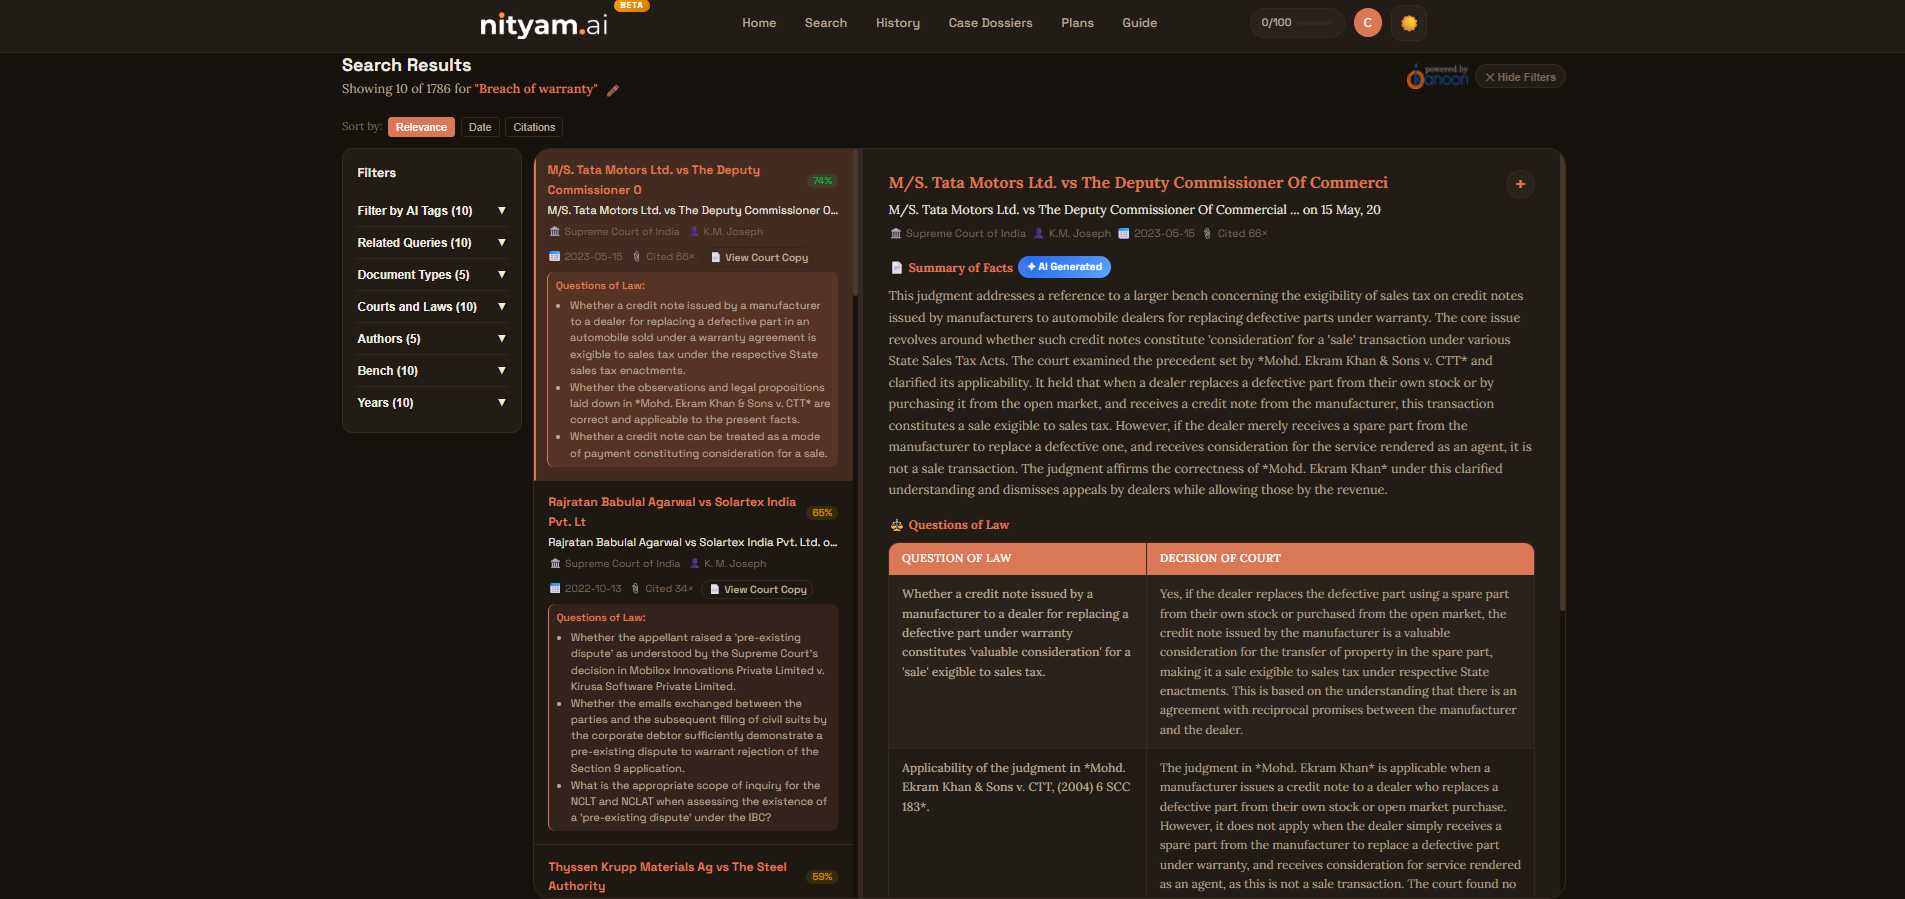Screen dimensions: 1905x899
Task: Toggle the sun theme icon
Action: (x=1409, y=23)
